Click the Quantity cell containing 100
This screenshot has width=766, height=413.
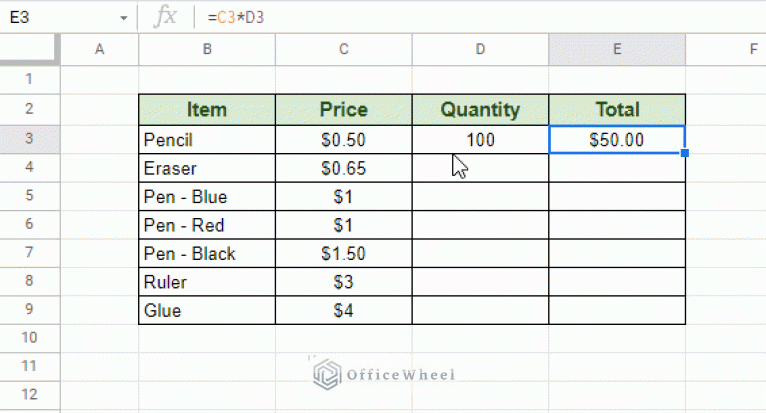click(x=481, y=140)
